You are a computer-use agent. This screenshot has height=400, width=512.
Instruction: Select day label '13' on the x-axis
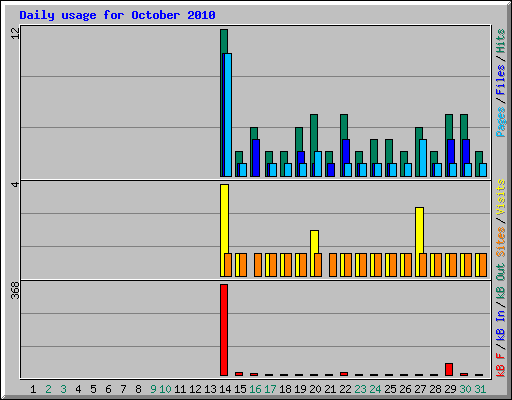pyautogui.click(x=210, y=389)
